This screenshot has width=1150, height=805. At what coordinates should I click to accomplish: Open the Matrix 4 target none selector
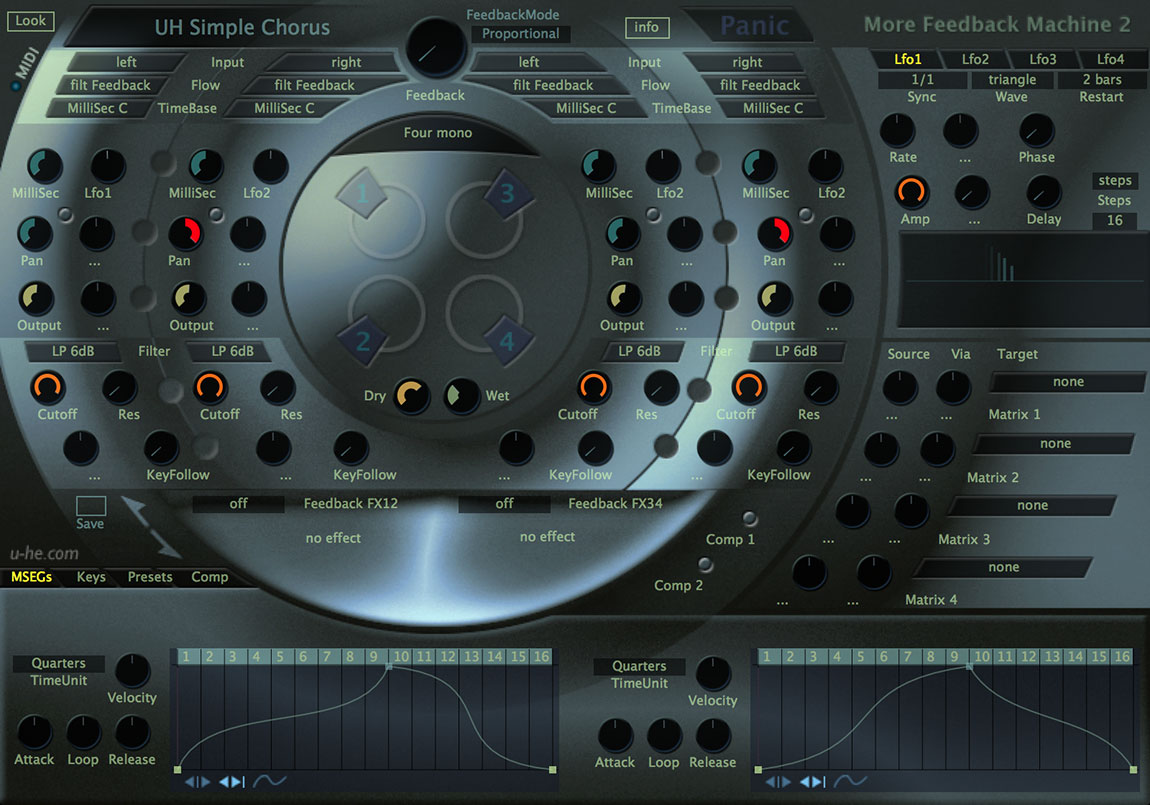(x=1003, y=567)
